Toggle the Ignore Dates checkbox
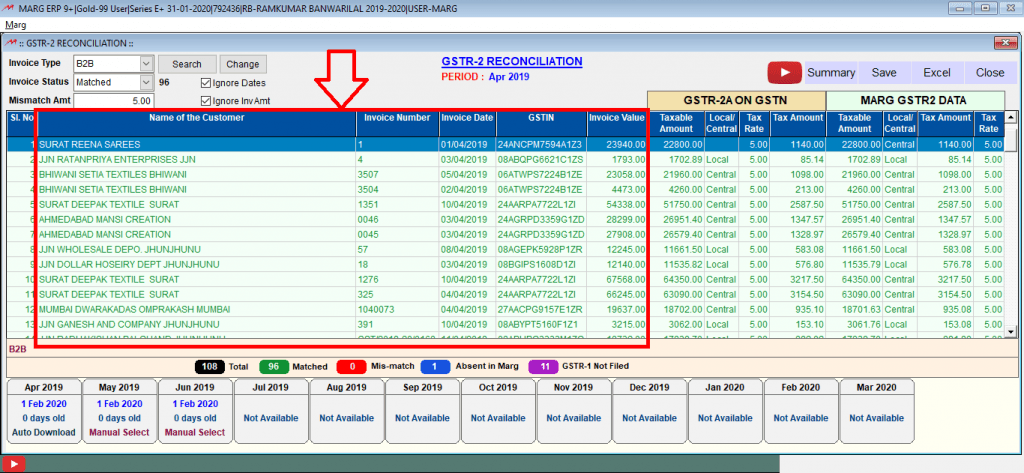This screenshot has height=473, width=1024. pos(206,83)
